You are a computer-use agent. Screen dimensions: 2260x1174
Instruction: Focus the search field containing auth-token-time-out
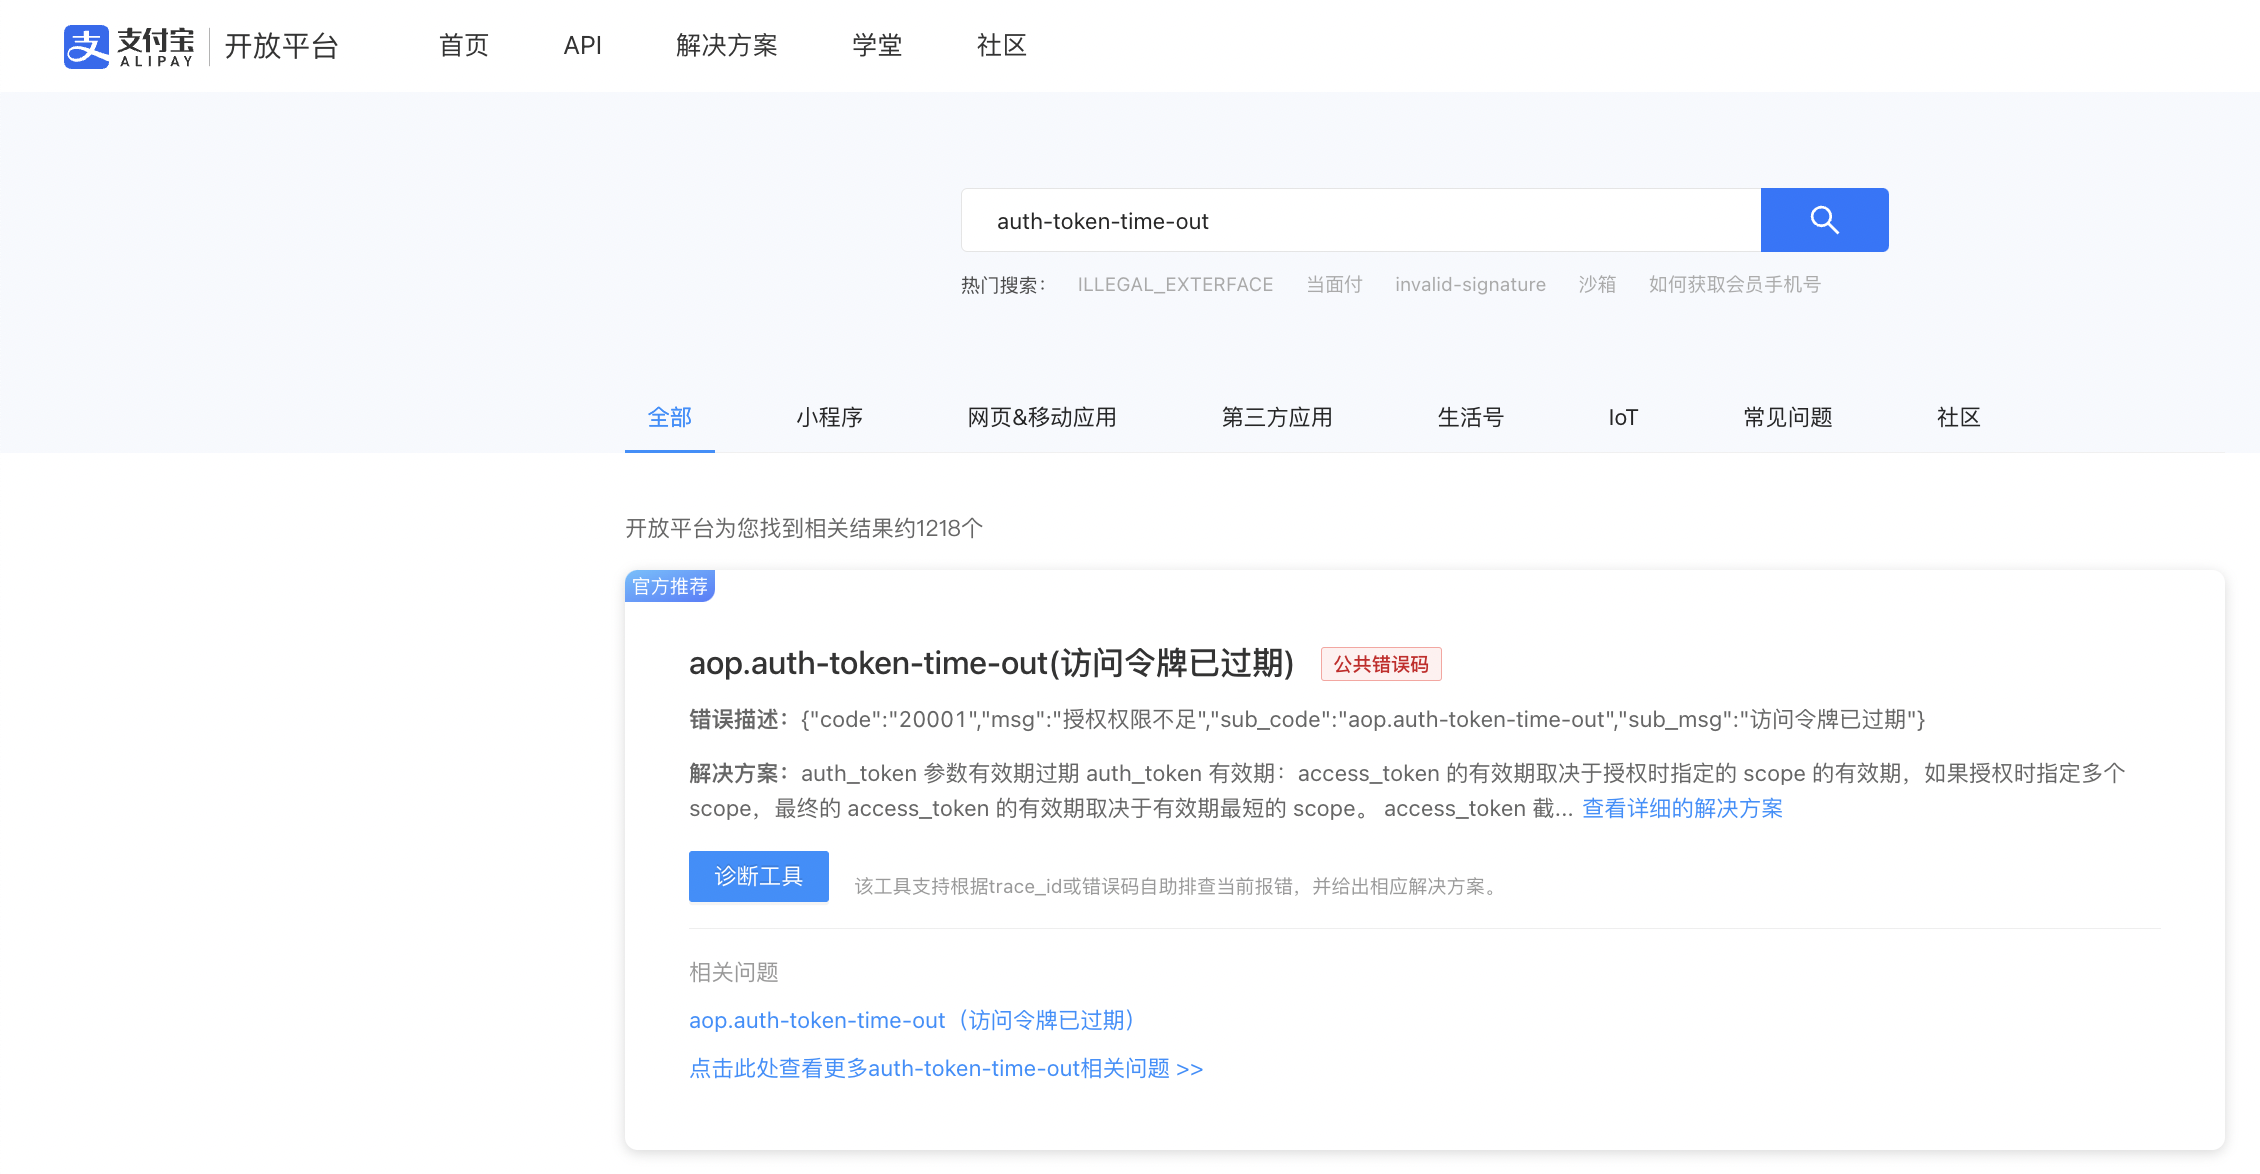pyautogui.click(x=1361, y=220)
